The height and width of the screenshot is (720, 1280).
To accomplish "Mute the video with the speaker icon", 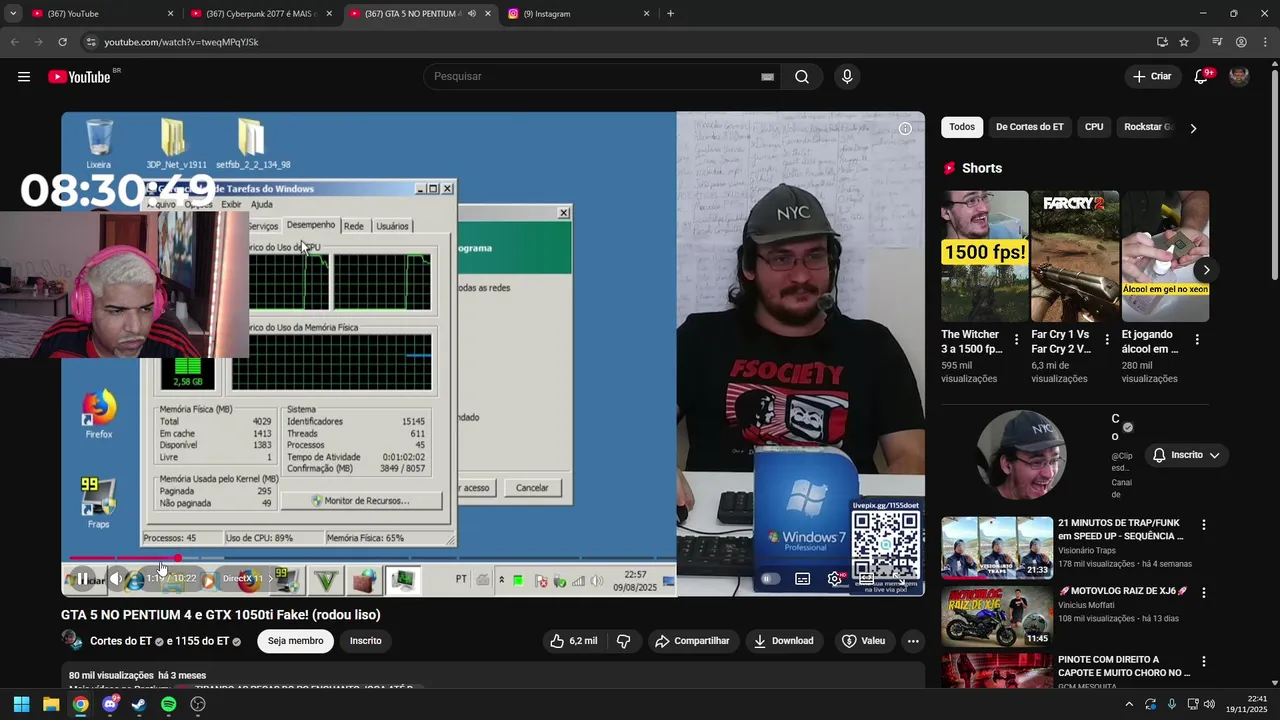I will coord(116,579).
